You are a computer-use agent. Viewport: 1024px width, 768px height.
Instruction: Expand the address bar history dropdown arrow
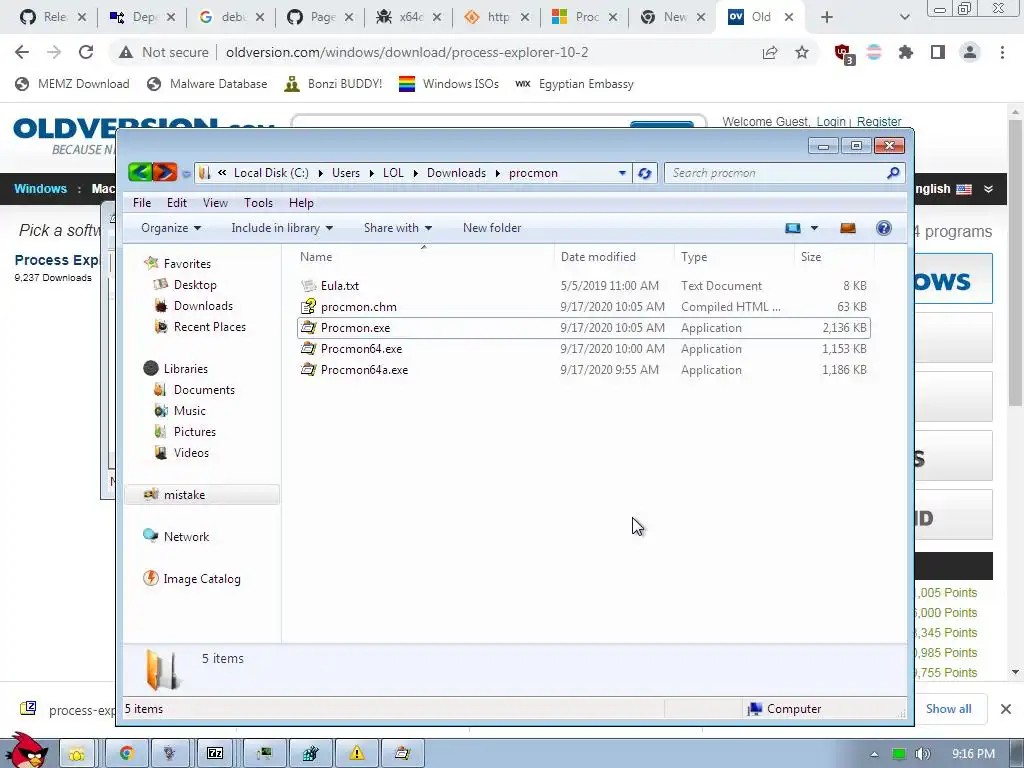click(622, 173)
